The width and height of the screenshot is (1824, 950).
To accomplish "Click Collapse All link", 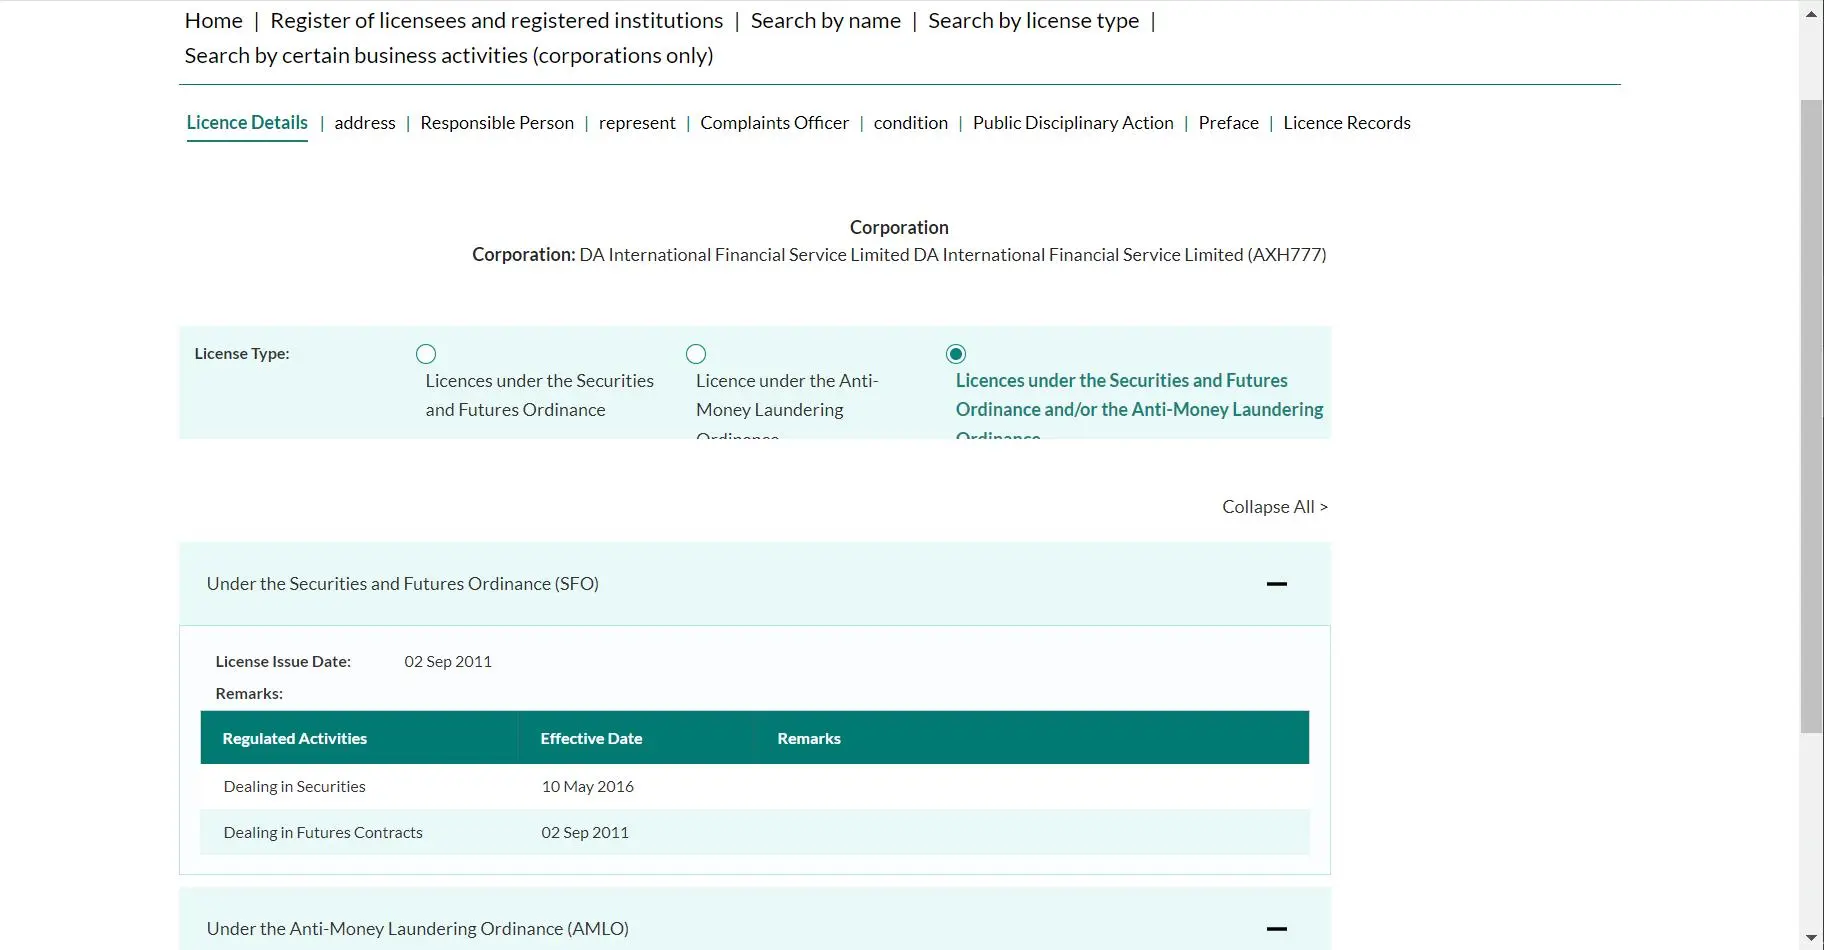I will tap(1275, 507).
